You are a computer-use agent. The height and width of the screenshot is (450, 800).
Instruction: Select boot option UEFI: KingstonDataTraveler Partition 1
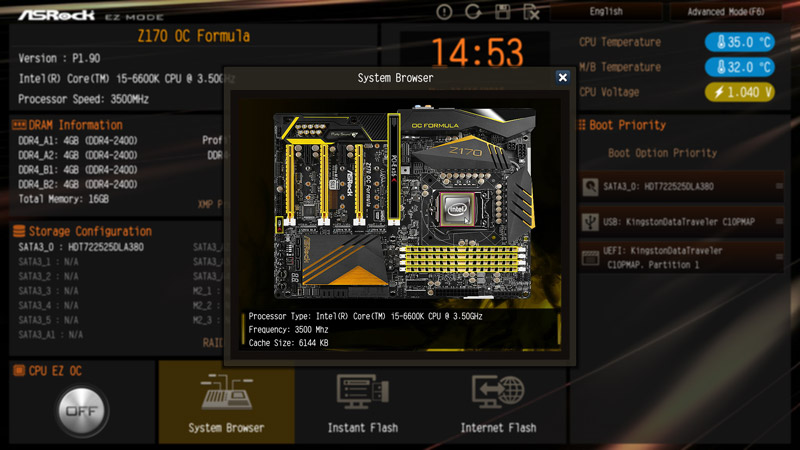(x=682, y=257)
